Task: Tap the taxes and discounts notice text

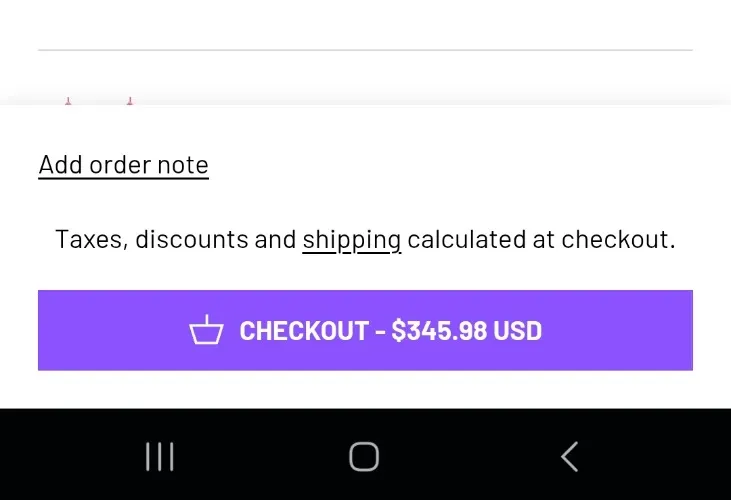Action: click(175, 240)
